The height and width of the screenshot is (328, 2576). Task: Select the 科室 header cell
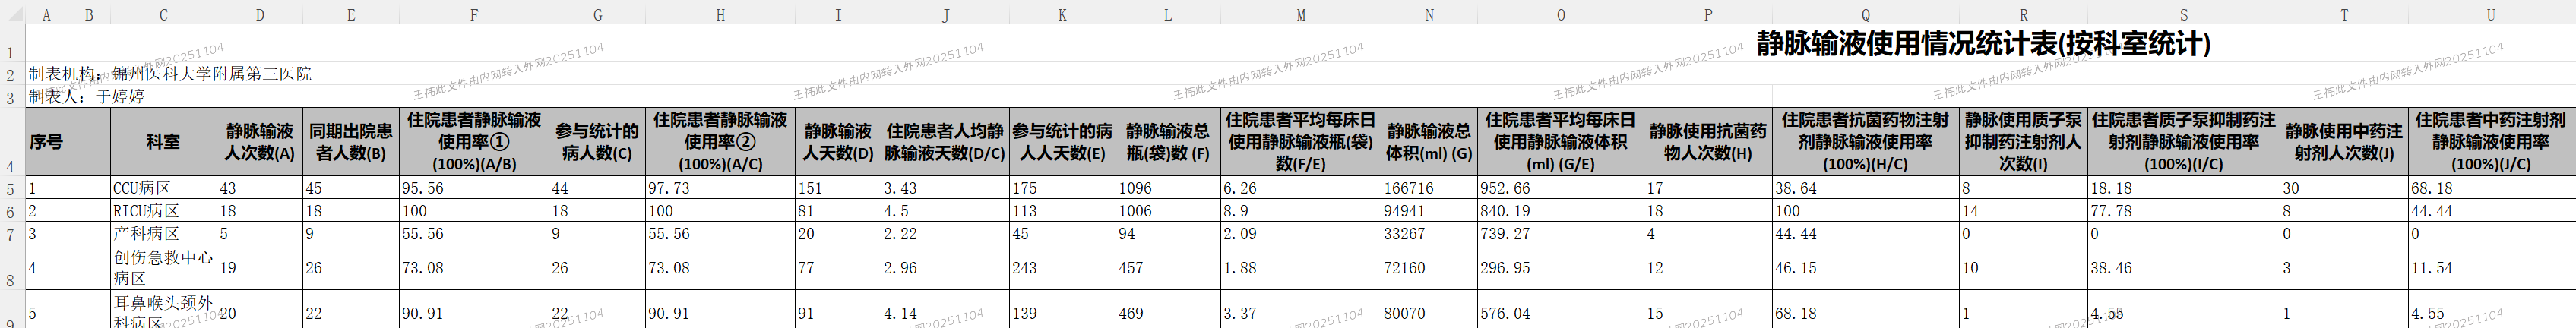[x=163, y=142]
